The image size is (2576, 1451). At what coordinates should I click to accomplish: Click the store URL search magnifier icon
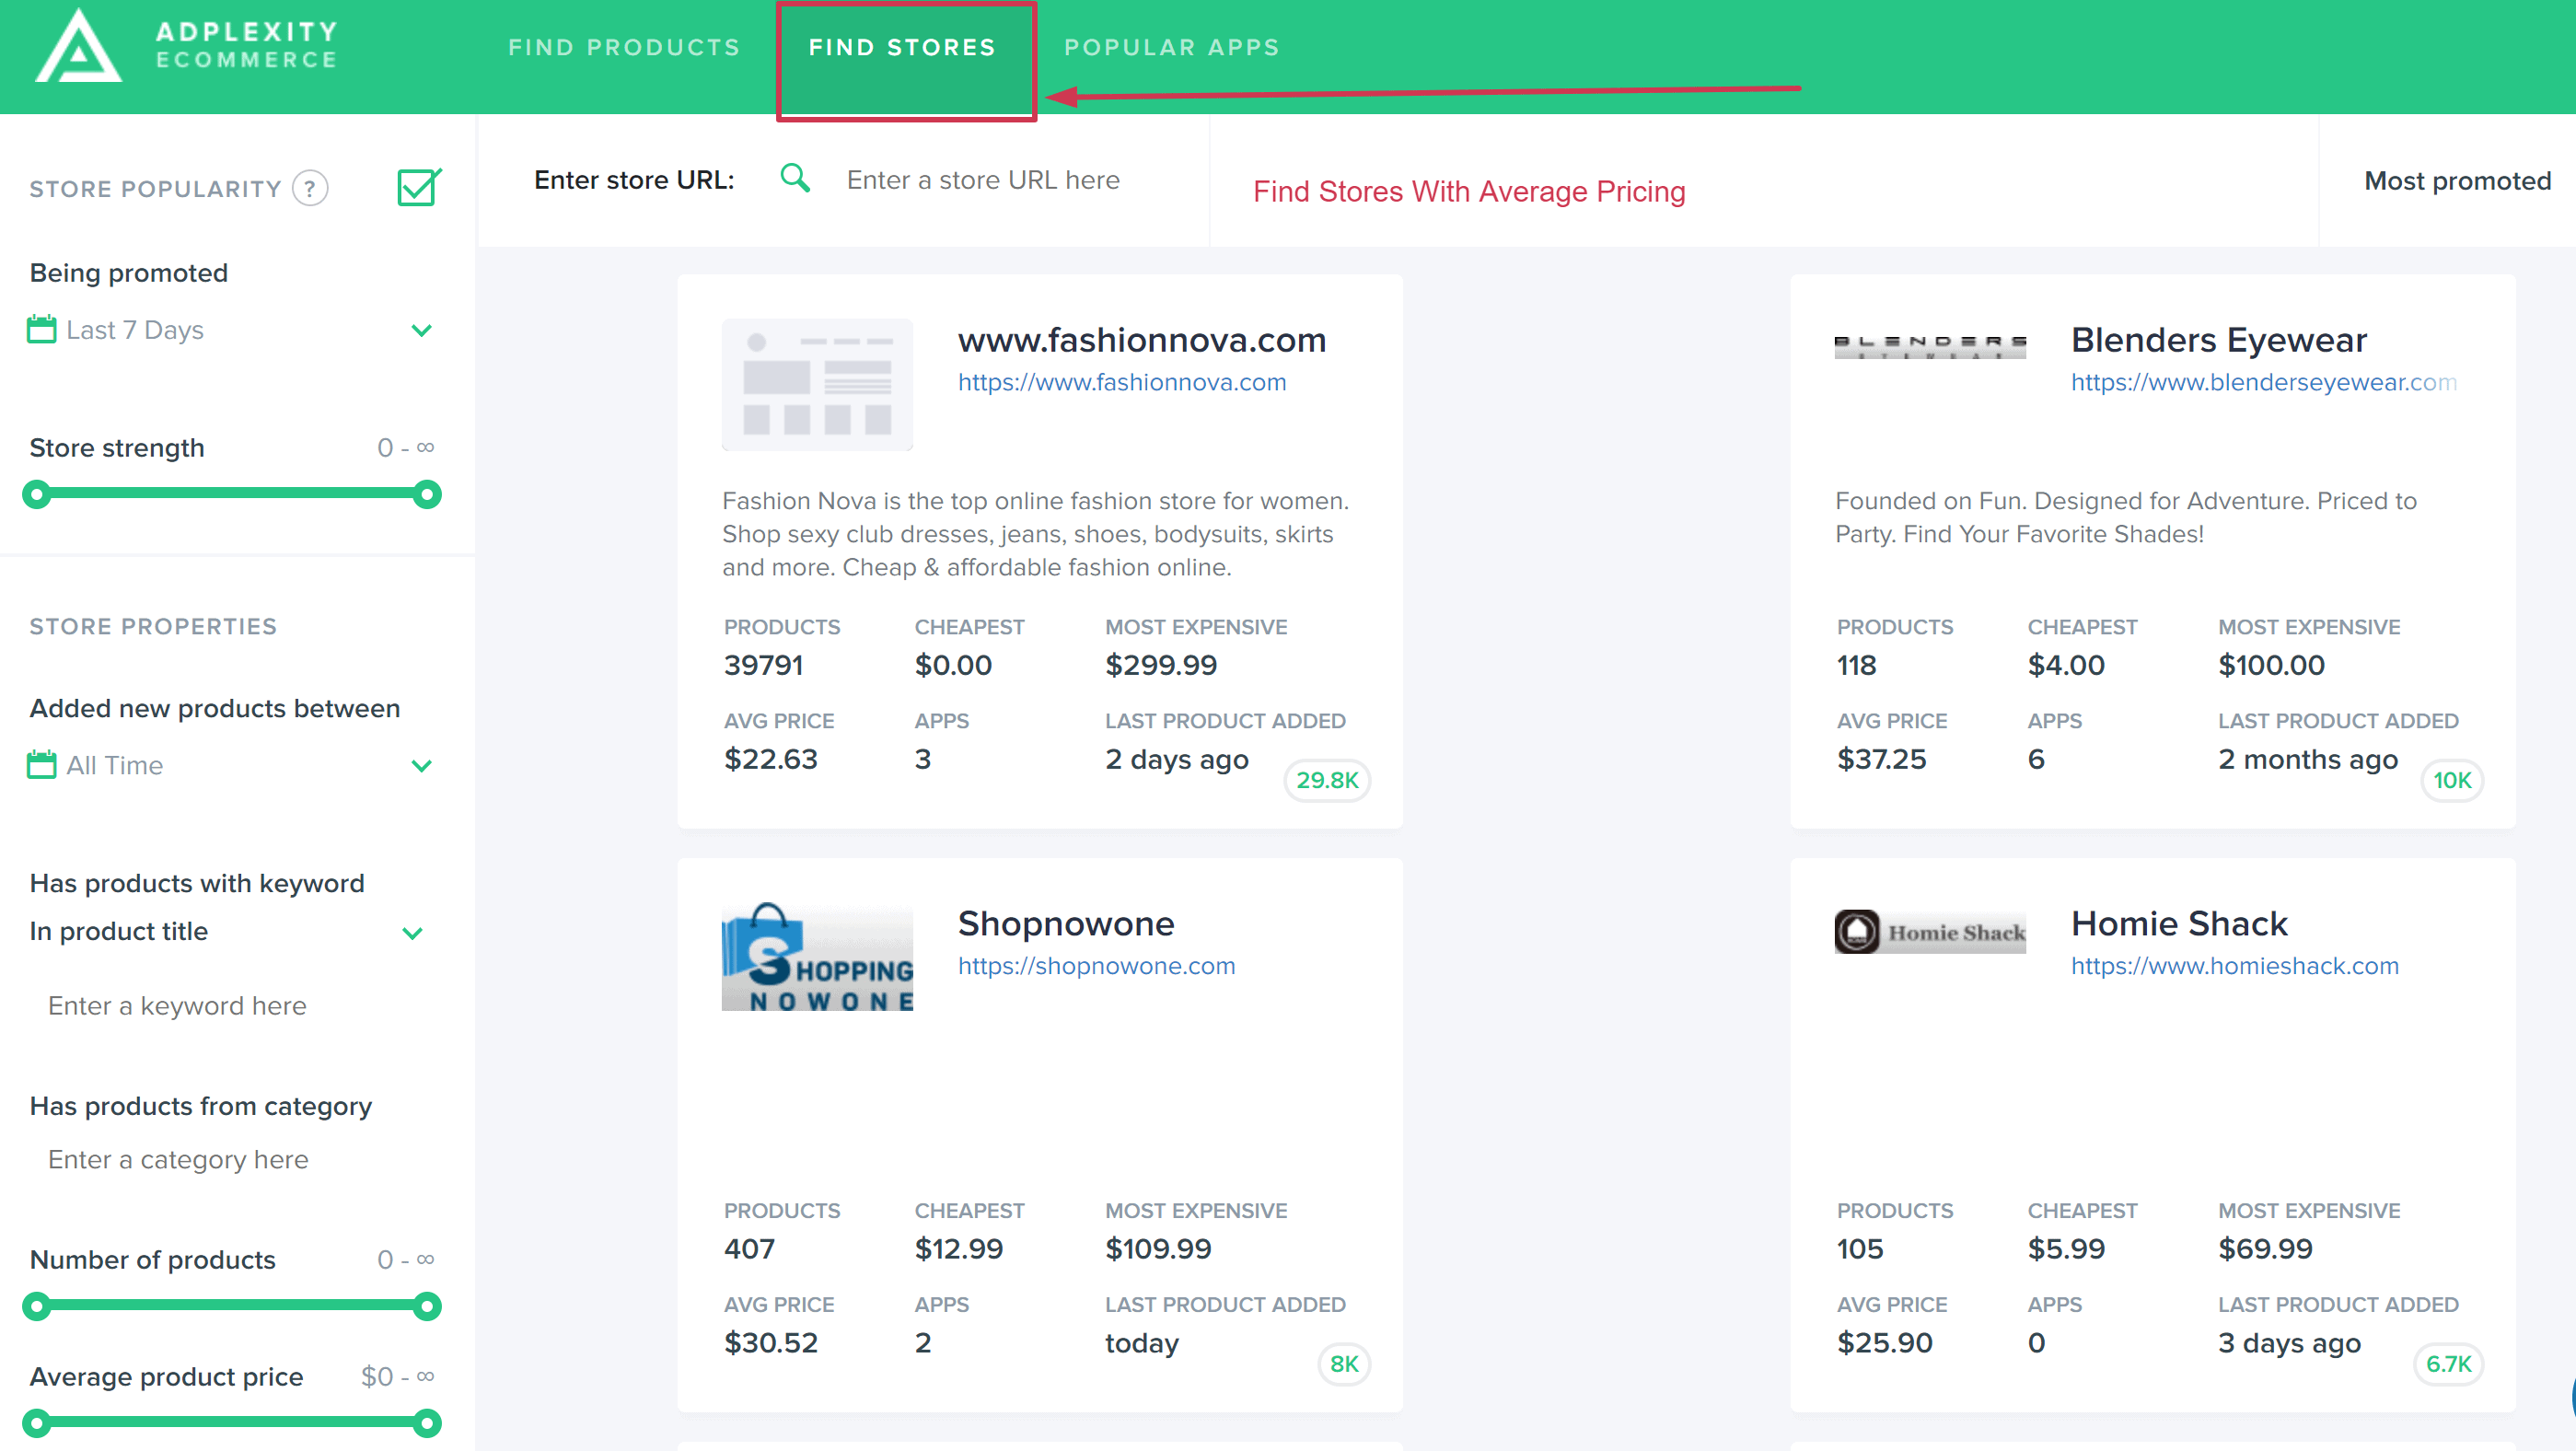(795, 179)
